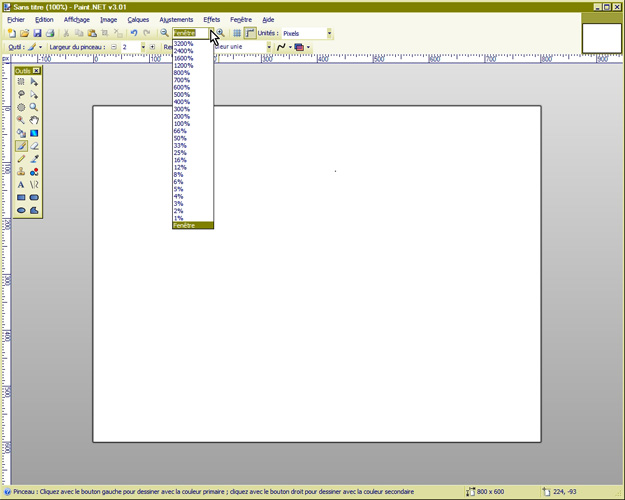Activate the Pencil tool
Viewport: 625px width, 500px height.
pyautogui.click(x=21, y=158)
